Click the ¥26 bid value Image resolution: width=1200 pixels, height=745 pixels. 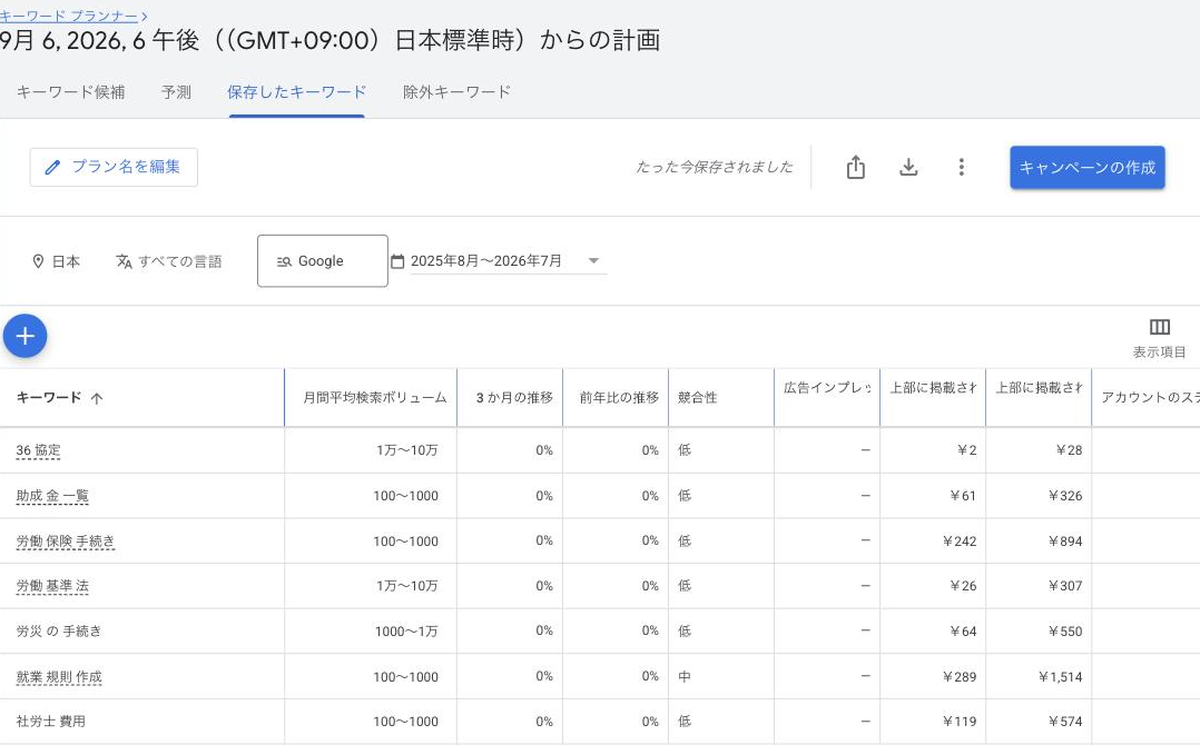[962, 586]
